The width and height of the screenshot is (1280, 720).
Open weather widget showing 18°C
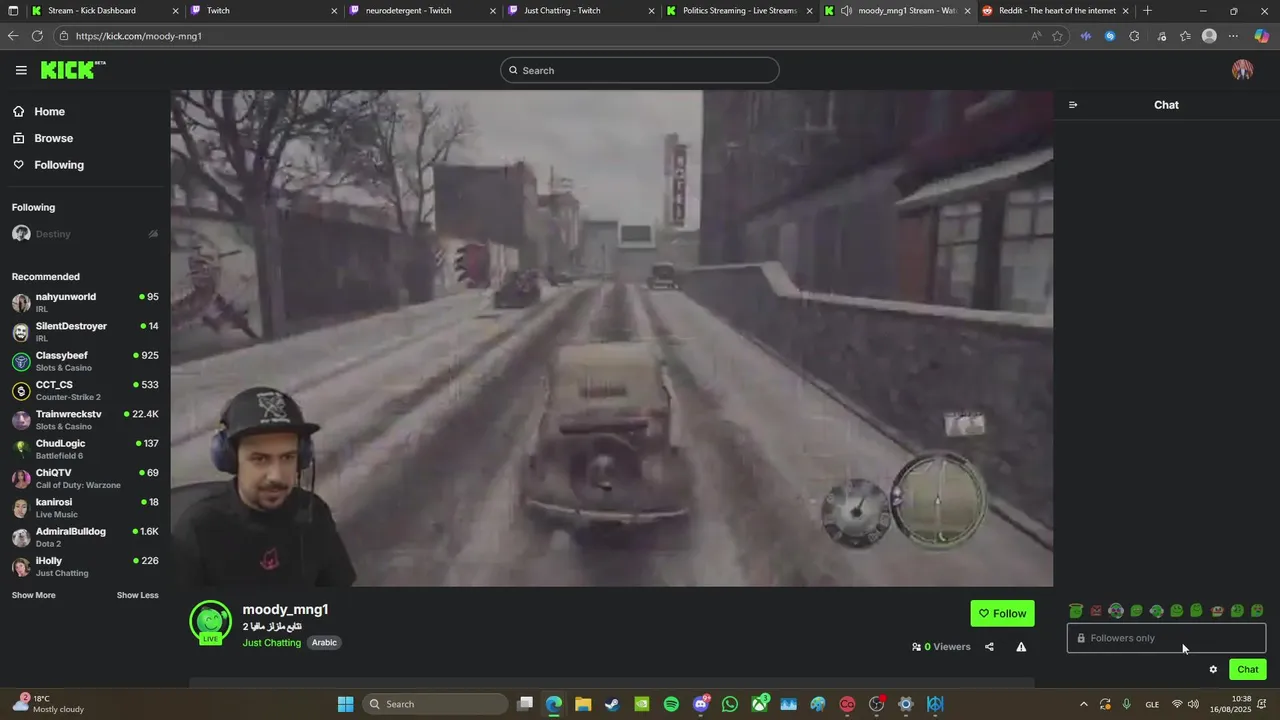coord(48,704)
